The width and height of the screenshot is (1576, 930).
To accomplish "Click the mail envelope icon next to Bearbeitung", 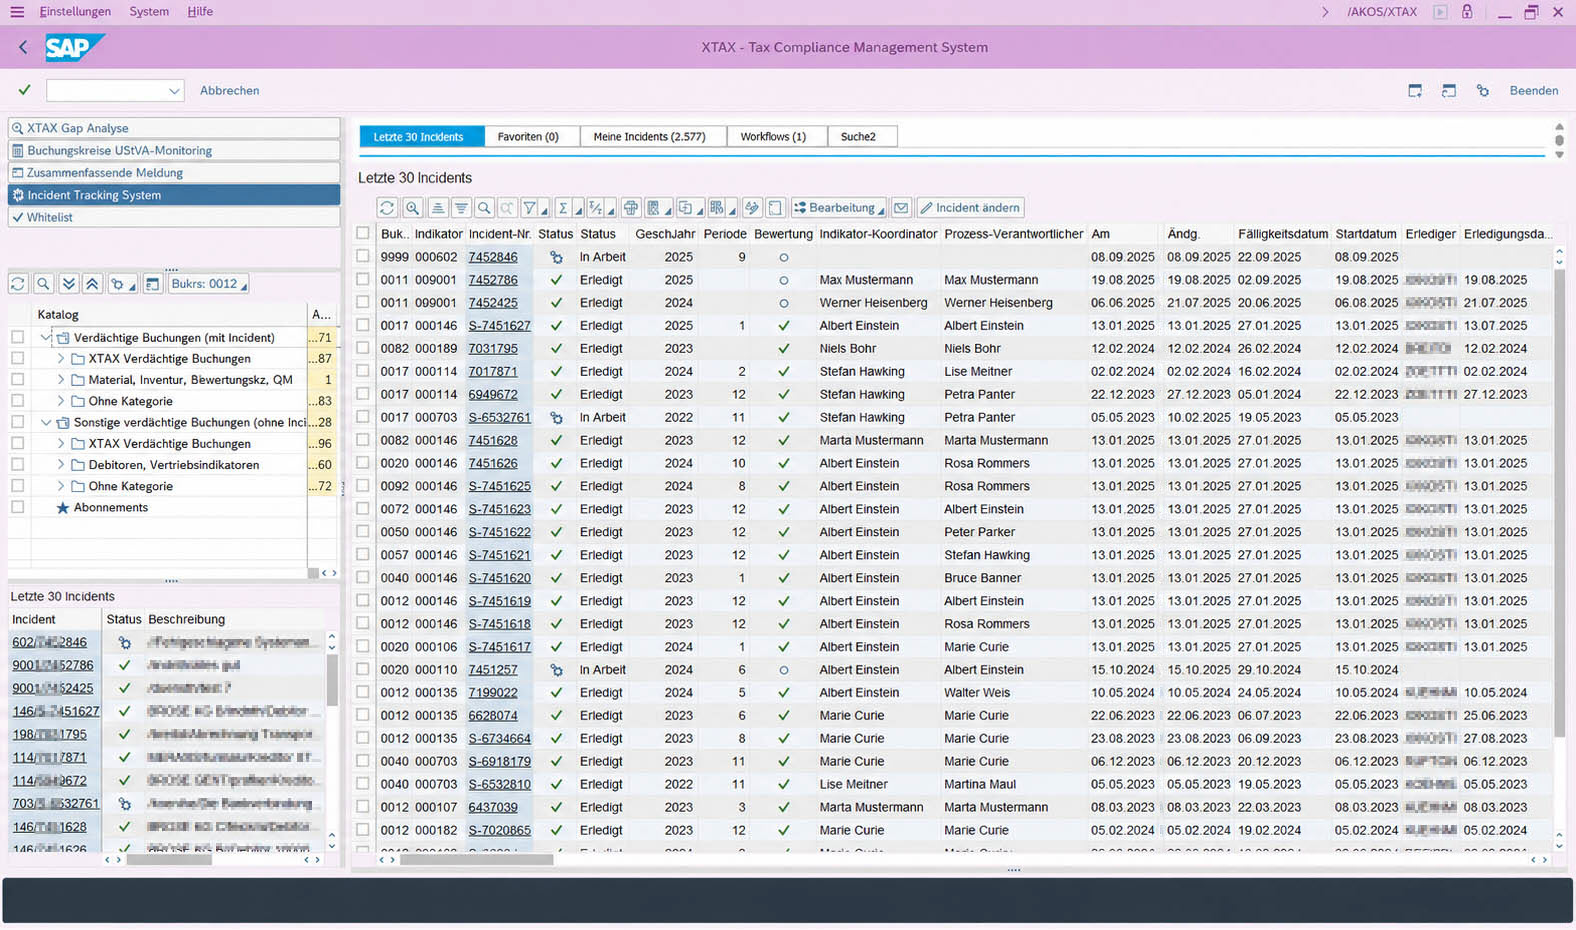I will [x=901, y=208].
